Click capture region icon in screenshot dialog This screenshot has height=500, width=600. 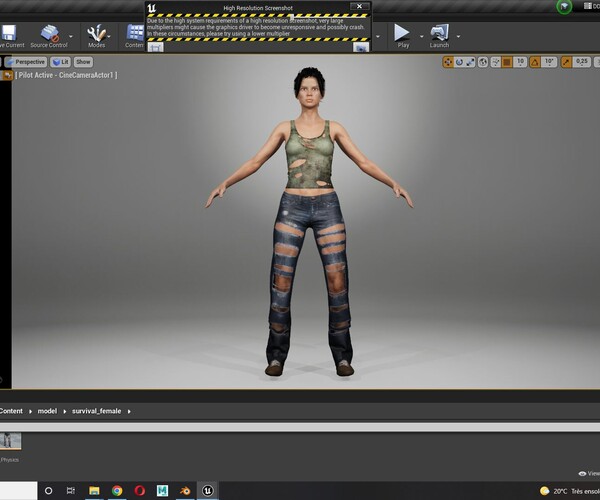pos(155,47)
